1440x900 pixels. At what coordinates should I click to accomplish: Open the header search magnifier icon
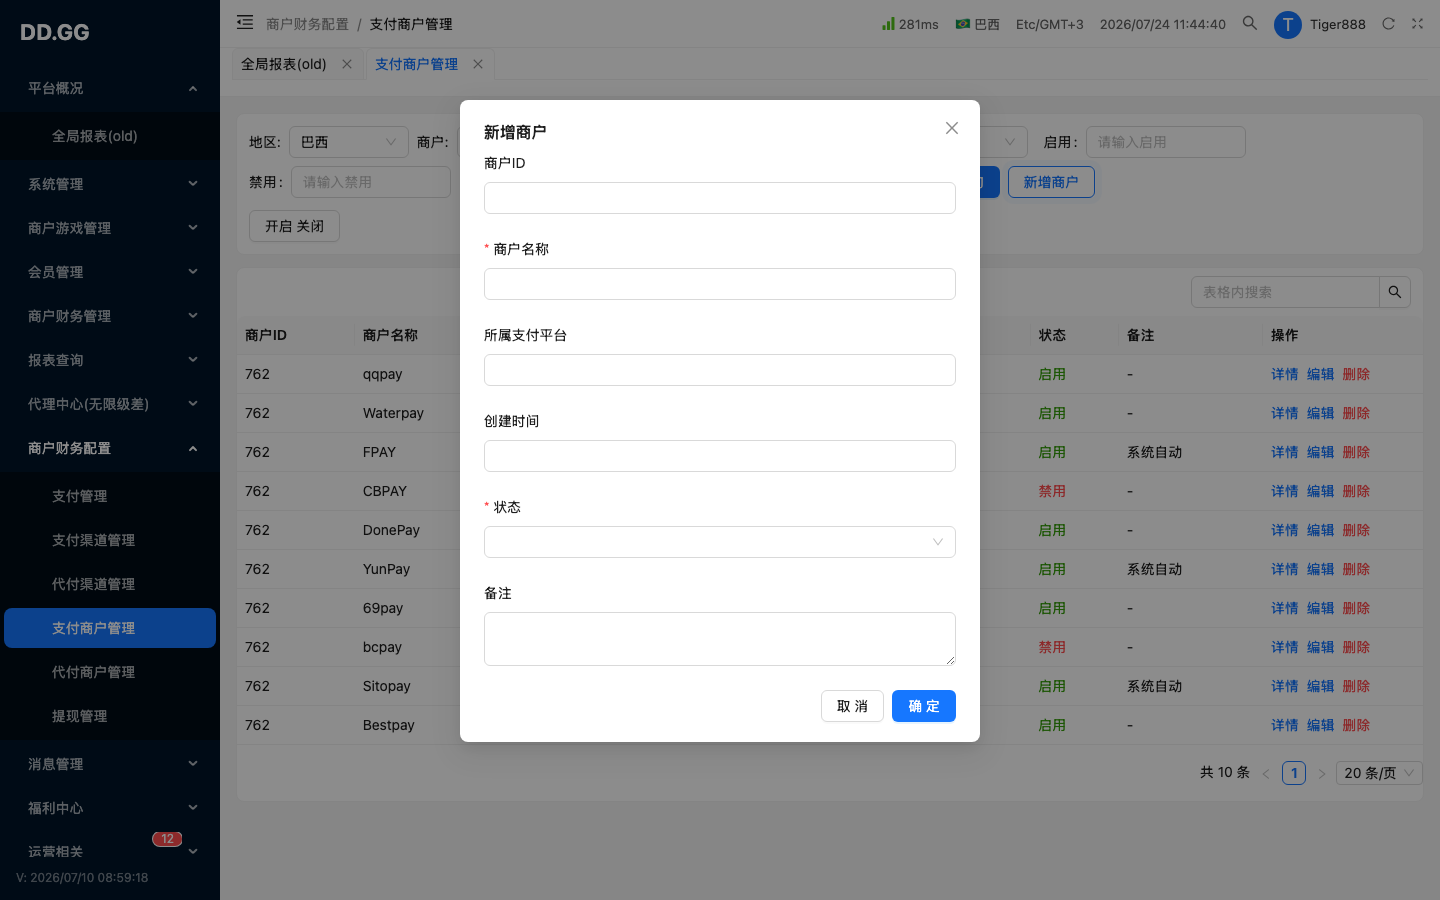pos(1249,23)
